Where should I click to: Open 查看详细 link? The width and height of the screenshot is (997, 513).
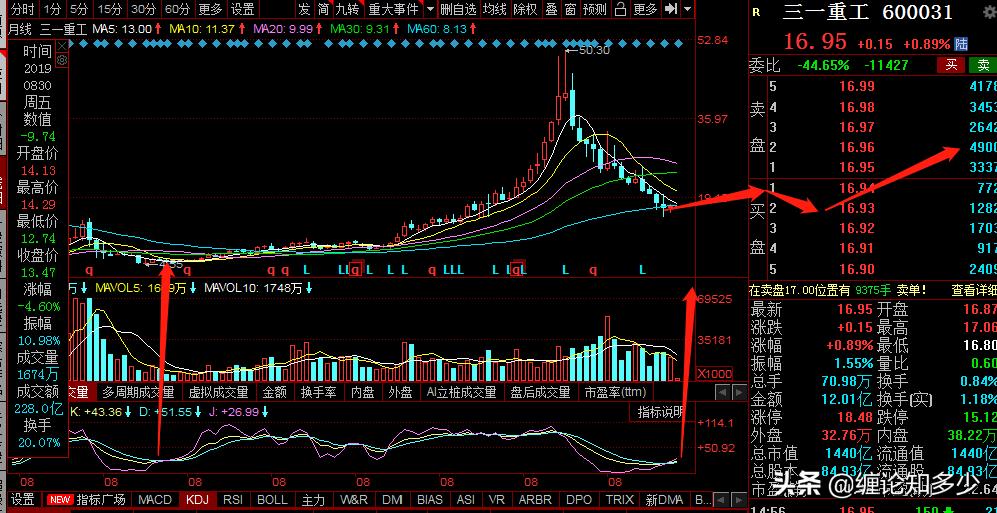(x=973, y=291)
